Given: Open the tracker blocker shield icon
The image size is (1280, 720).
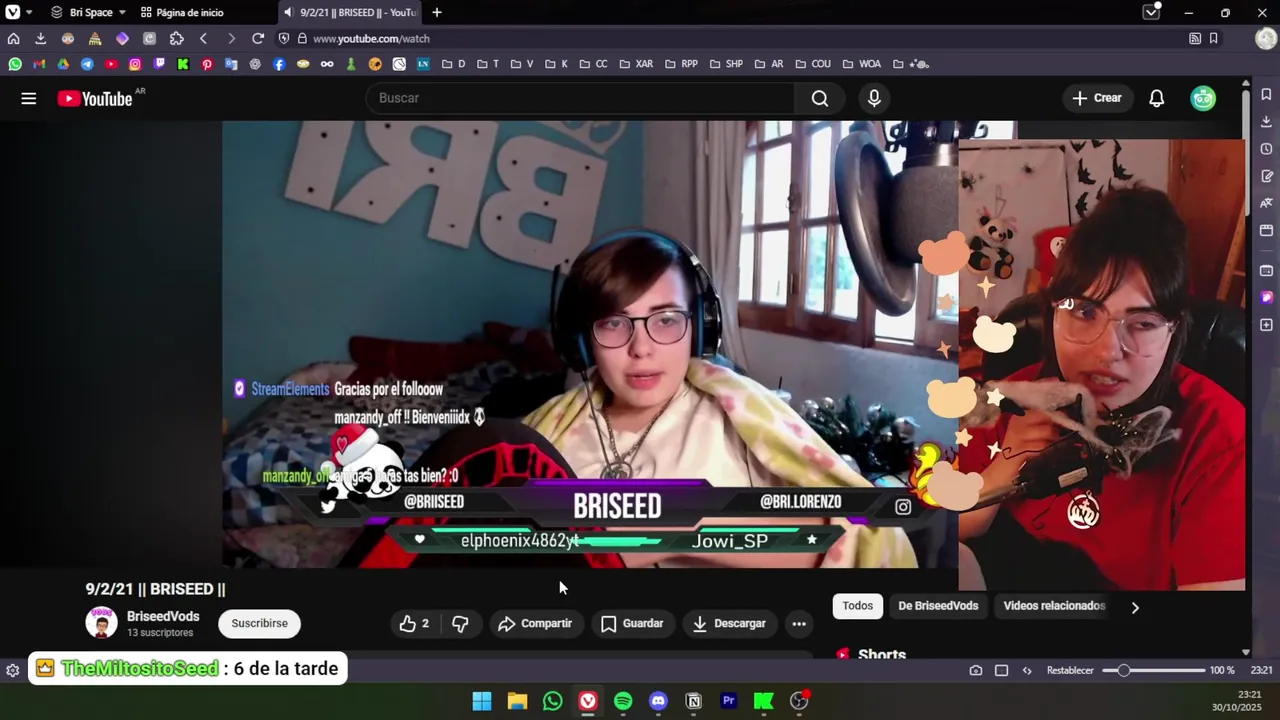Looking at the screenshot, I should pyautogui.click(x=284, y=38).
